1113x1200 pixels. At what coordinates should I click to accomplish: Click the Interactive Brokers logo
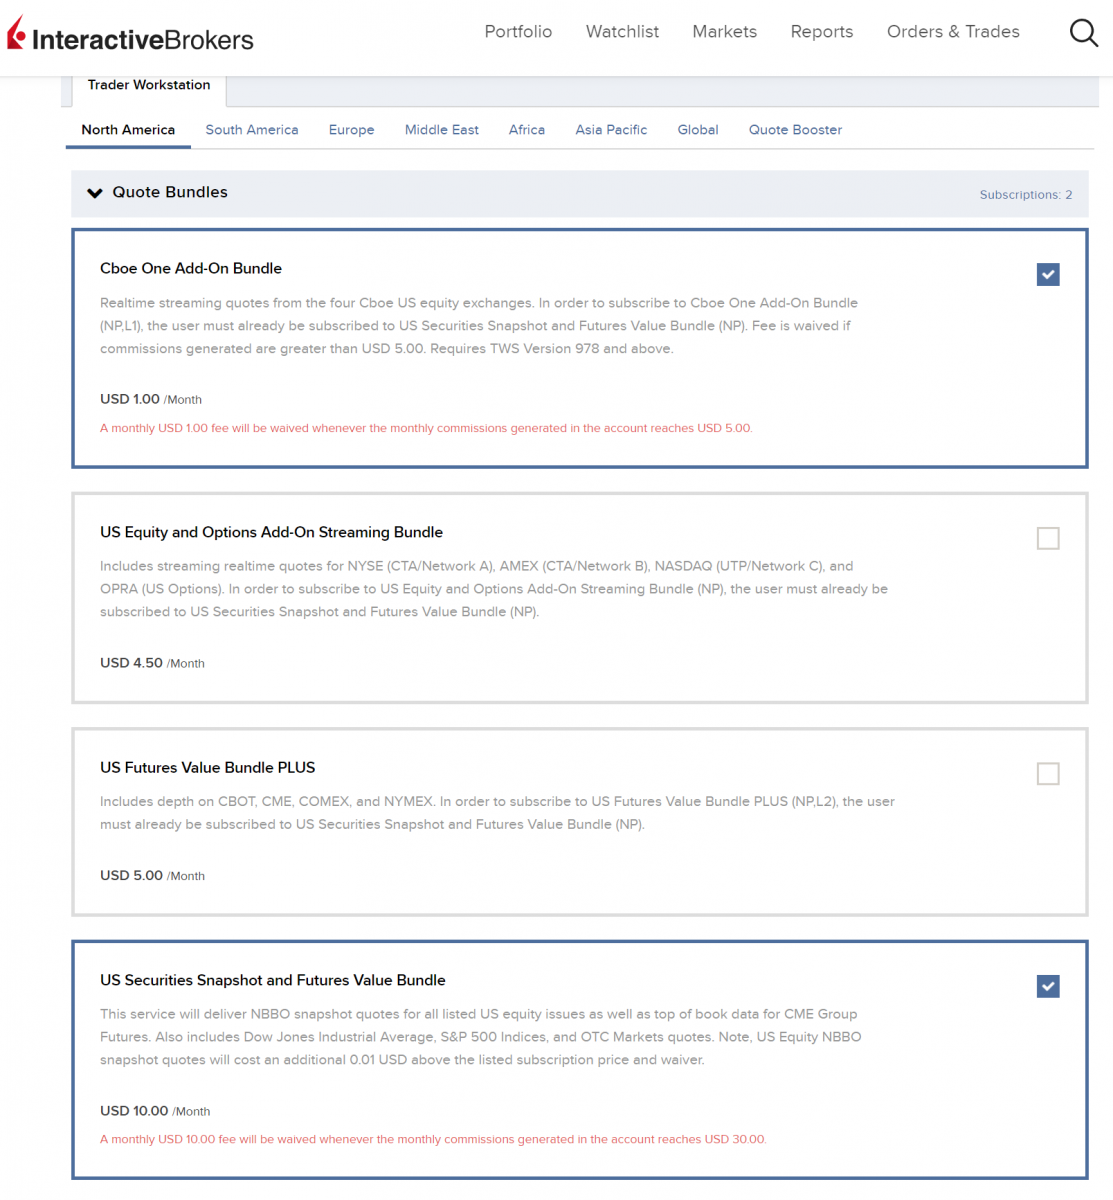point(131,36)
